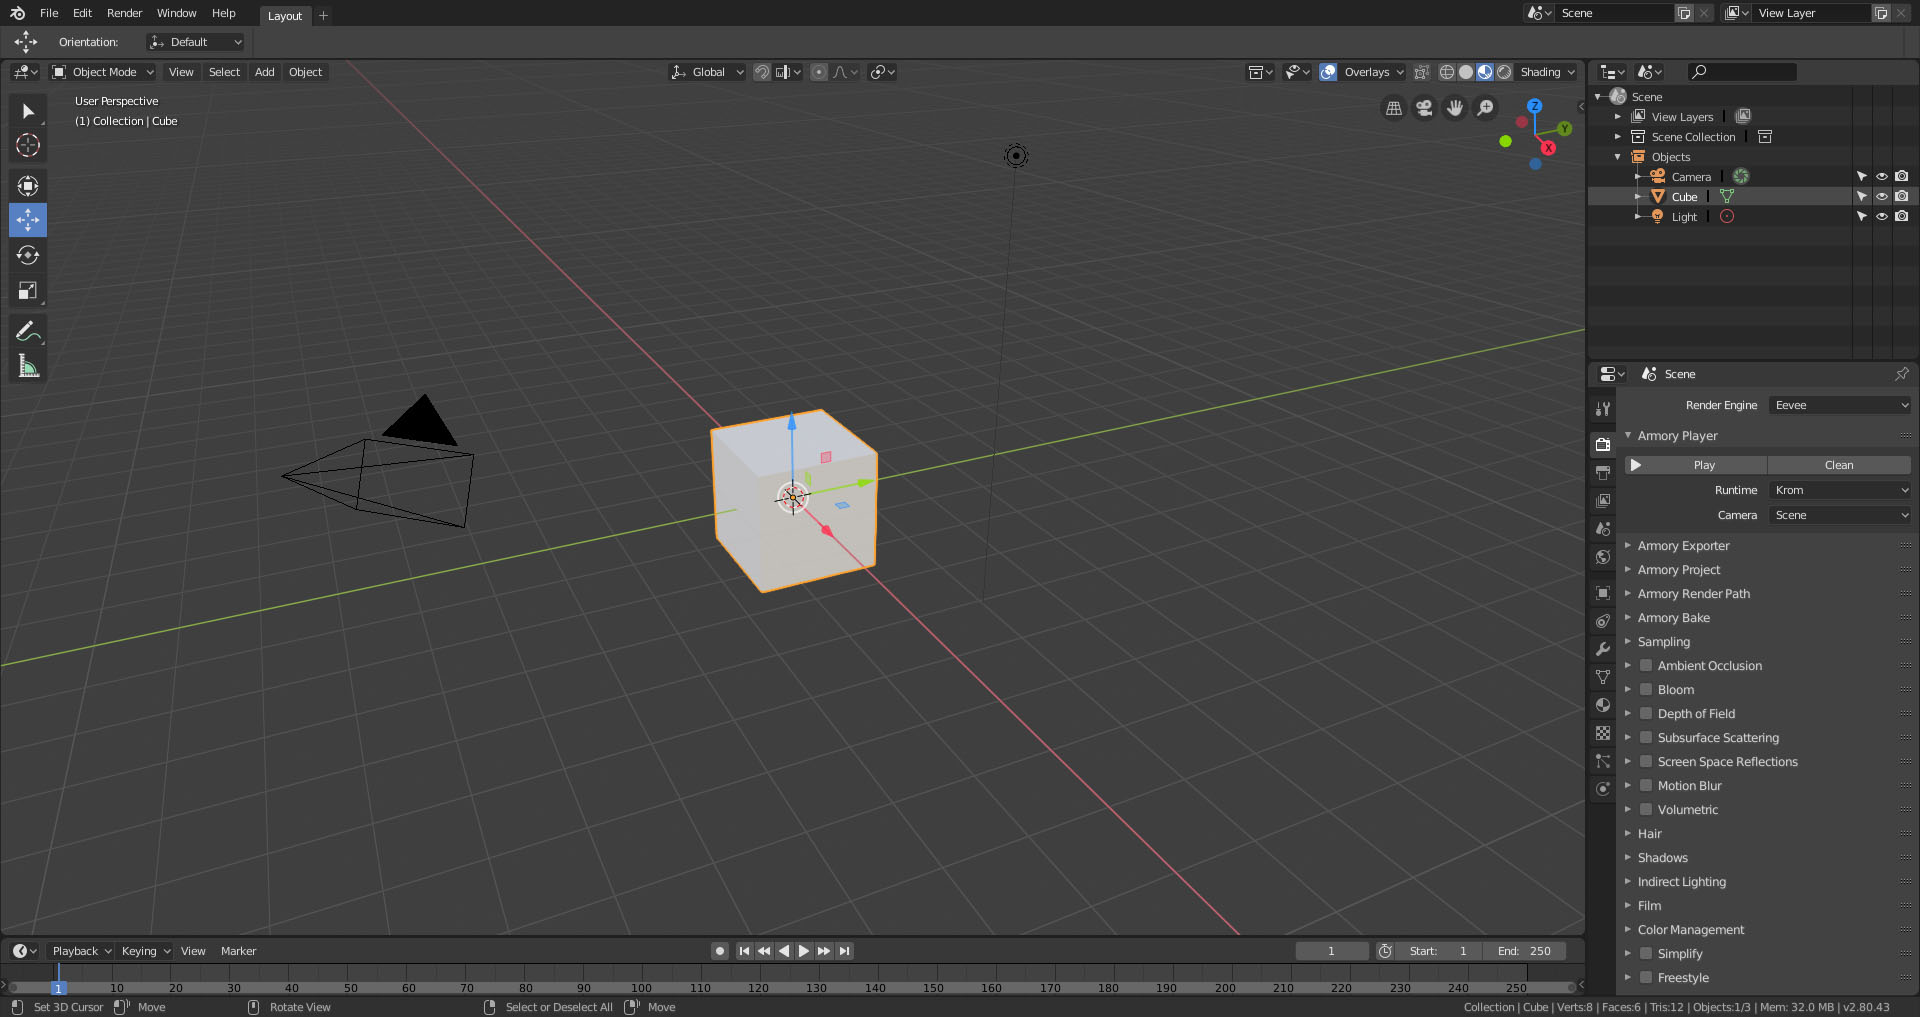This screenshot has width=1920, height=1017.
Task: Open the File menu
Action: tap(49, 13)
